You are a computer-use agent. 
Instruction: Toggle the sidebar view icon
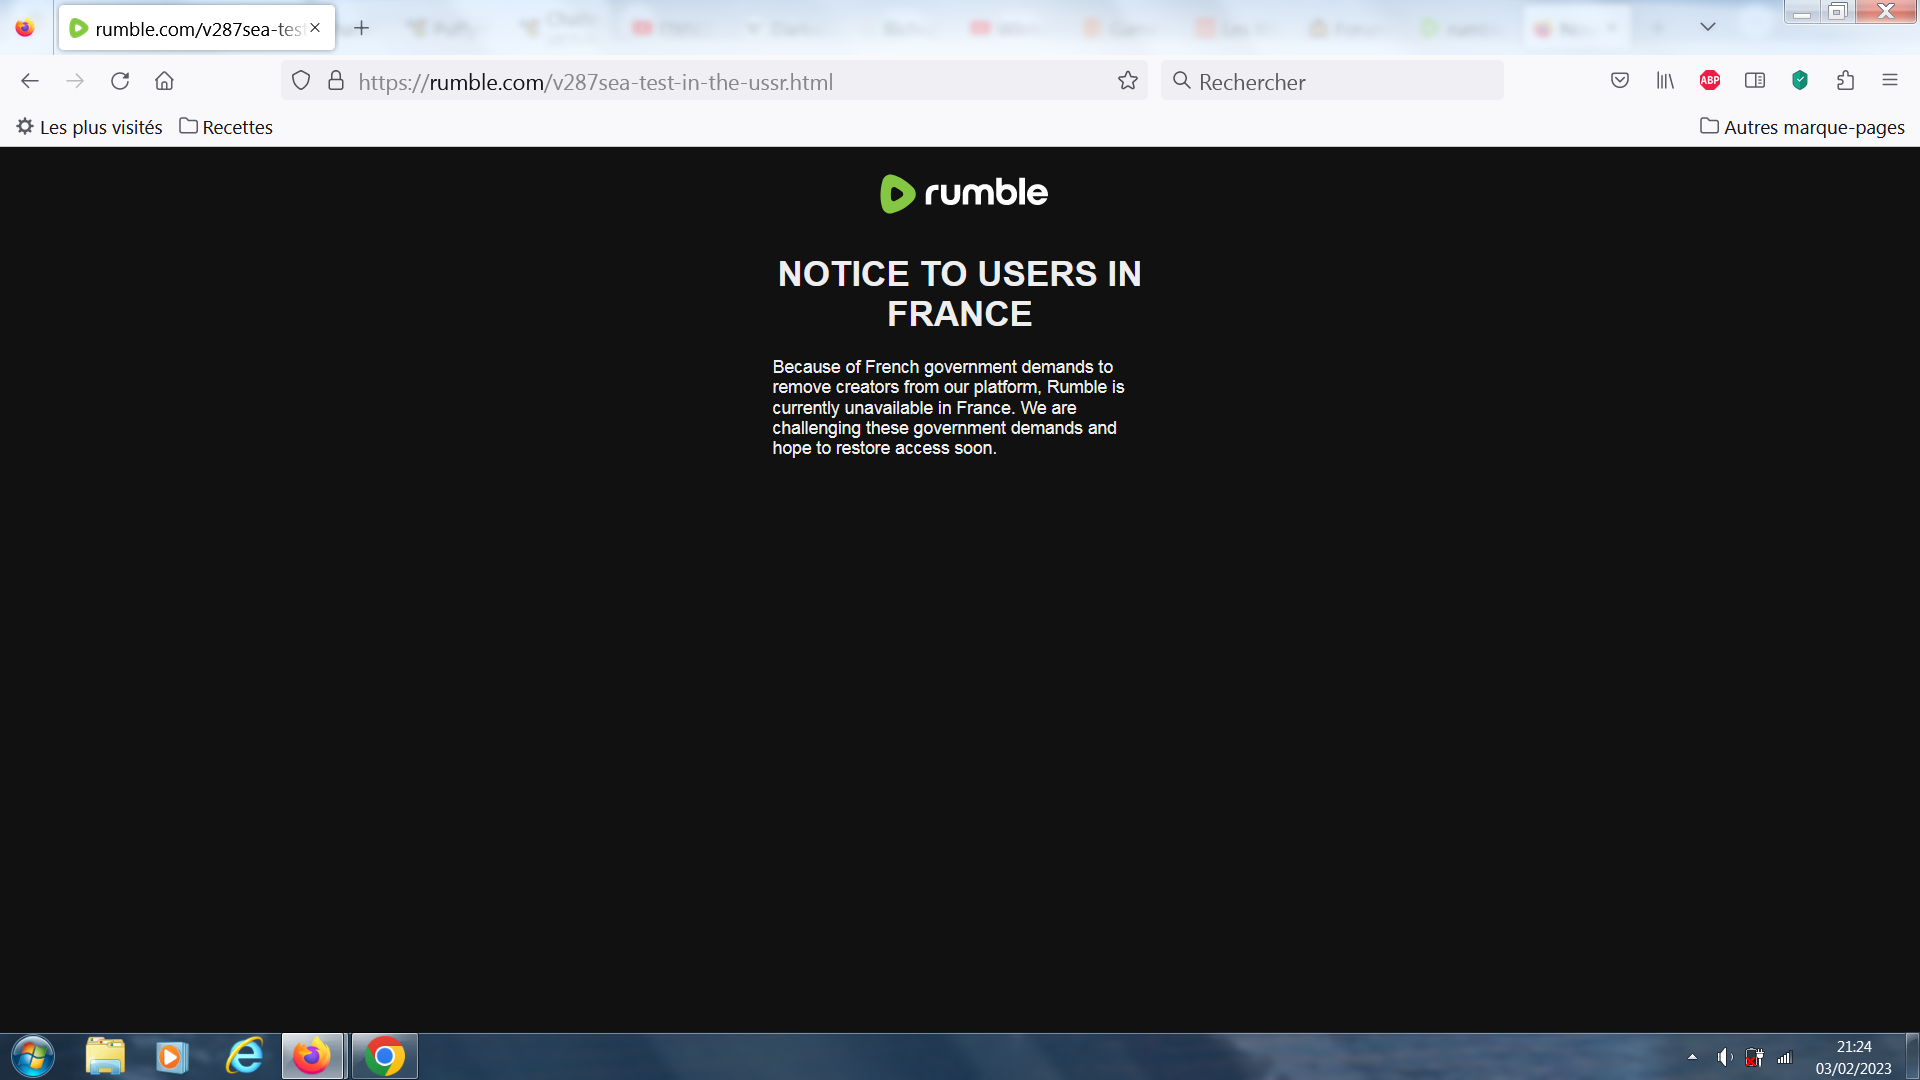1755,81
